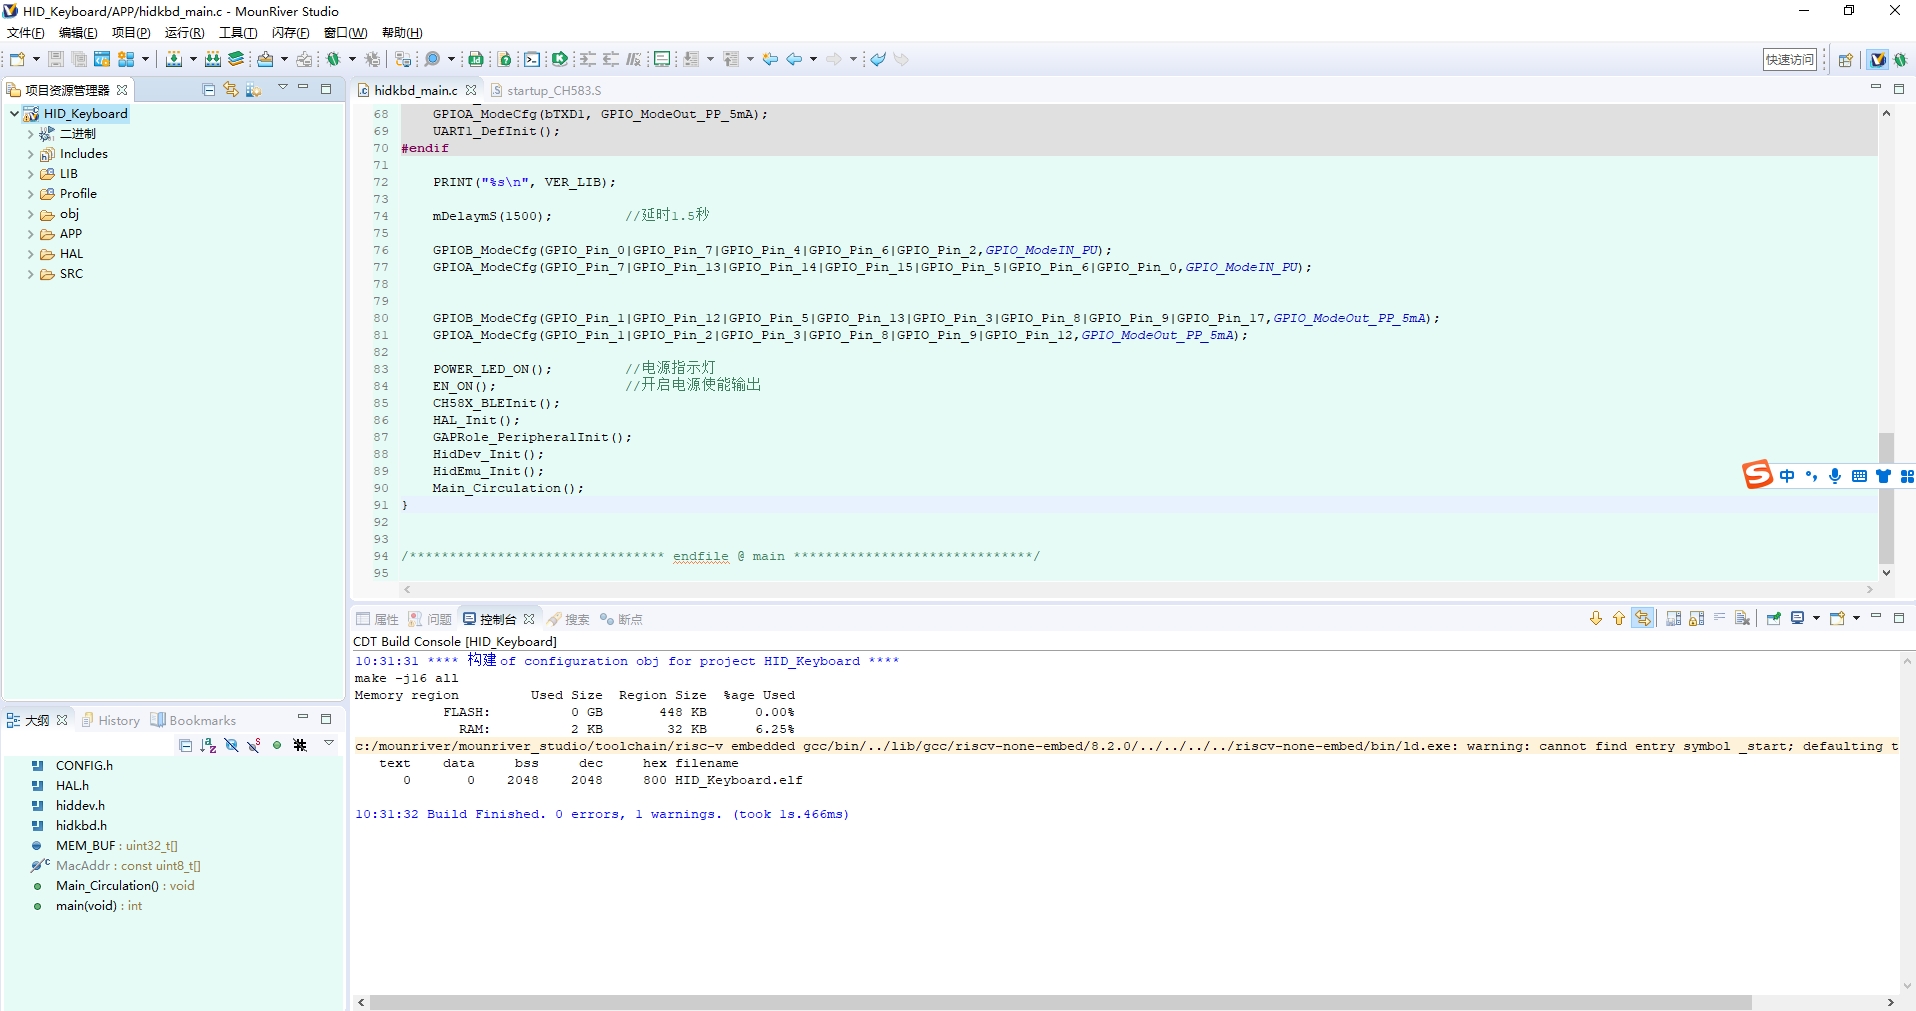Image resolution: width=1916 pixels, height=1011 pixels.
Task: Click the Last Edit Location icon
Action: coord(770,60)
